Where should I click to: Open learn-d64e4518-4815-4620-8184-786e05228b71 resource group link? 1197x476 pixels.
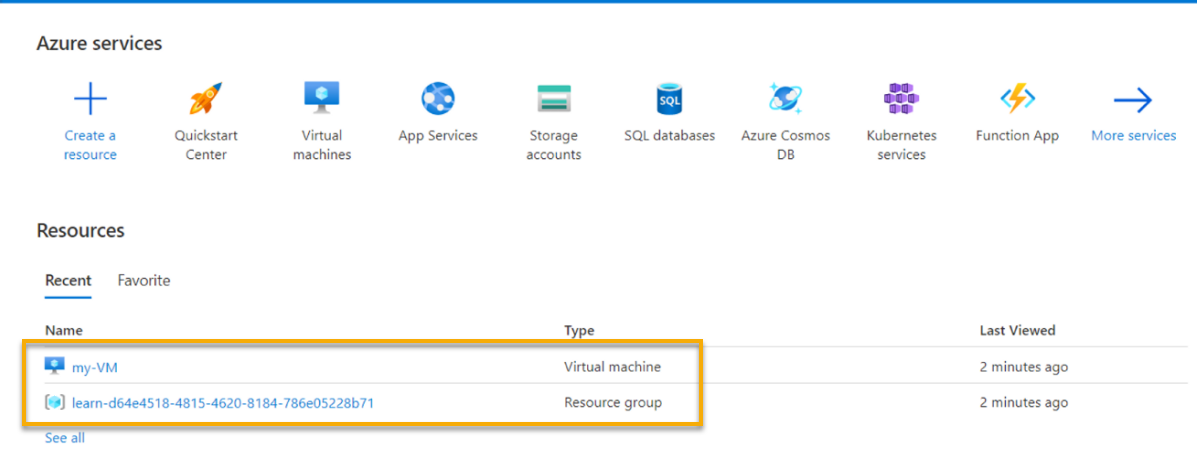click(223, 403)
